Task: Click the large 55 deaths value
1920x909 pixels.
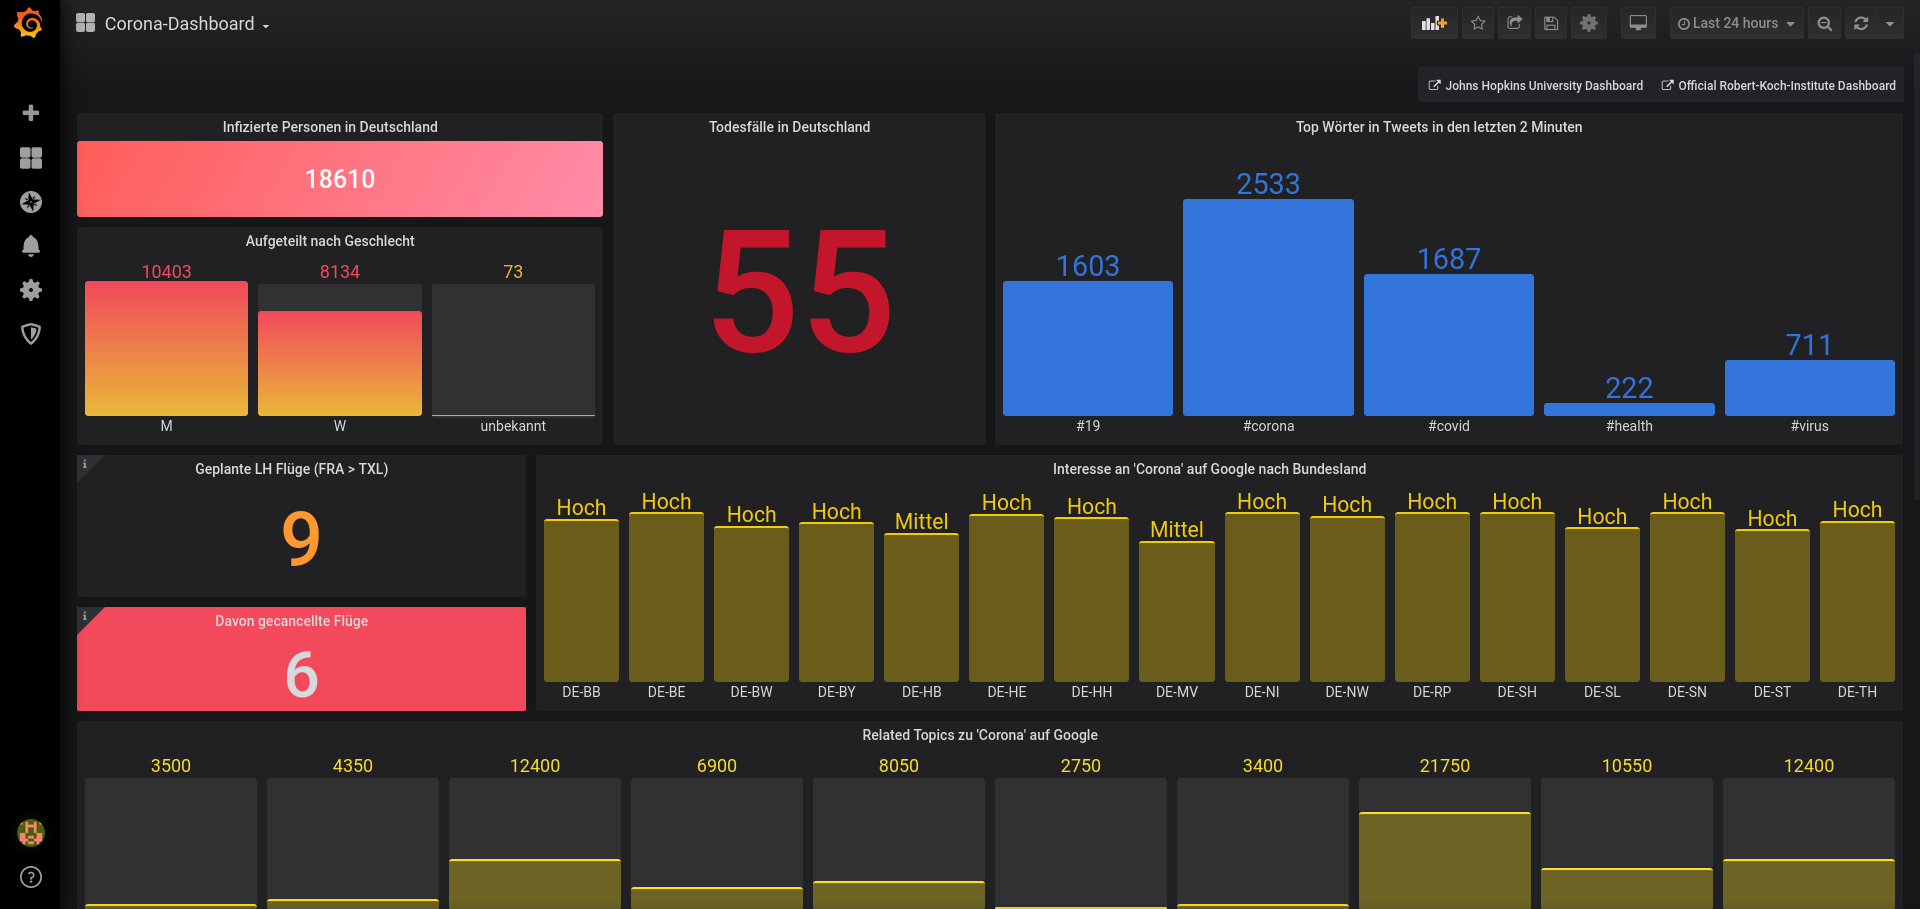Action: (800, 291)
